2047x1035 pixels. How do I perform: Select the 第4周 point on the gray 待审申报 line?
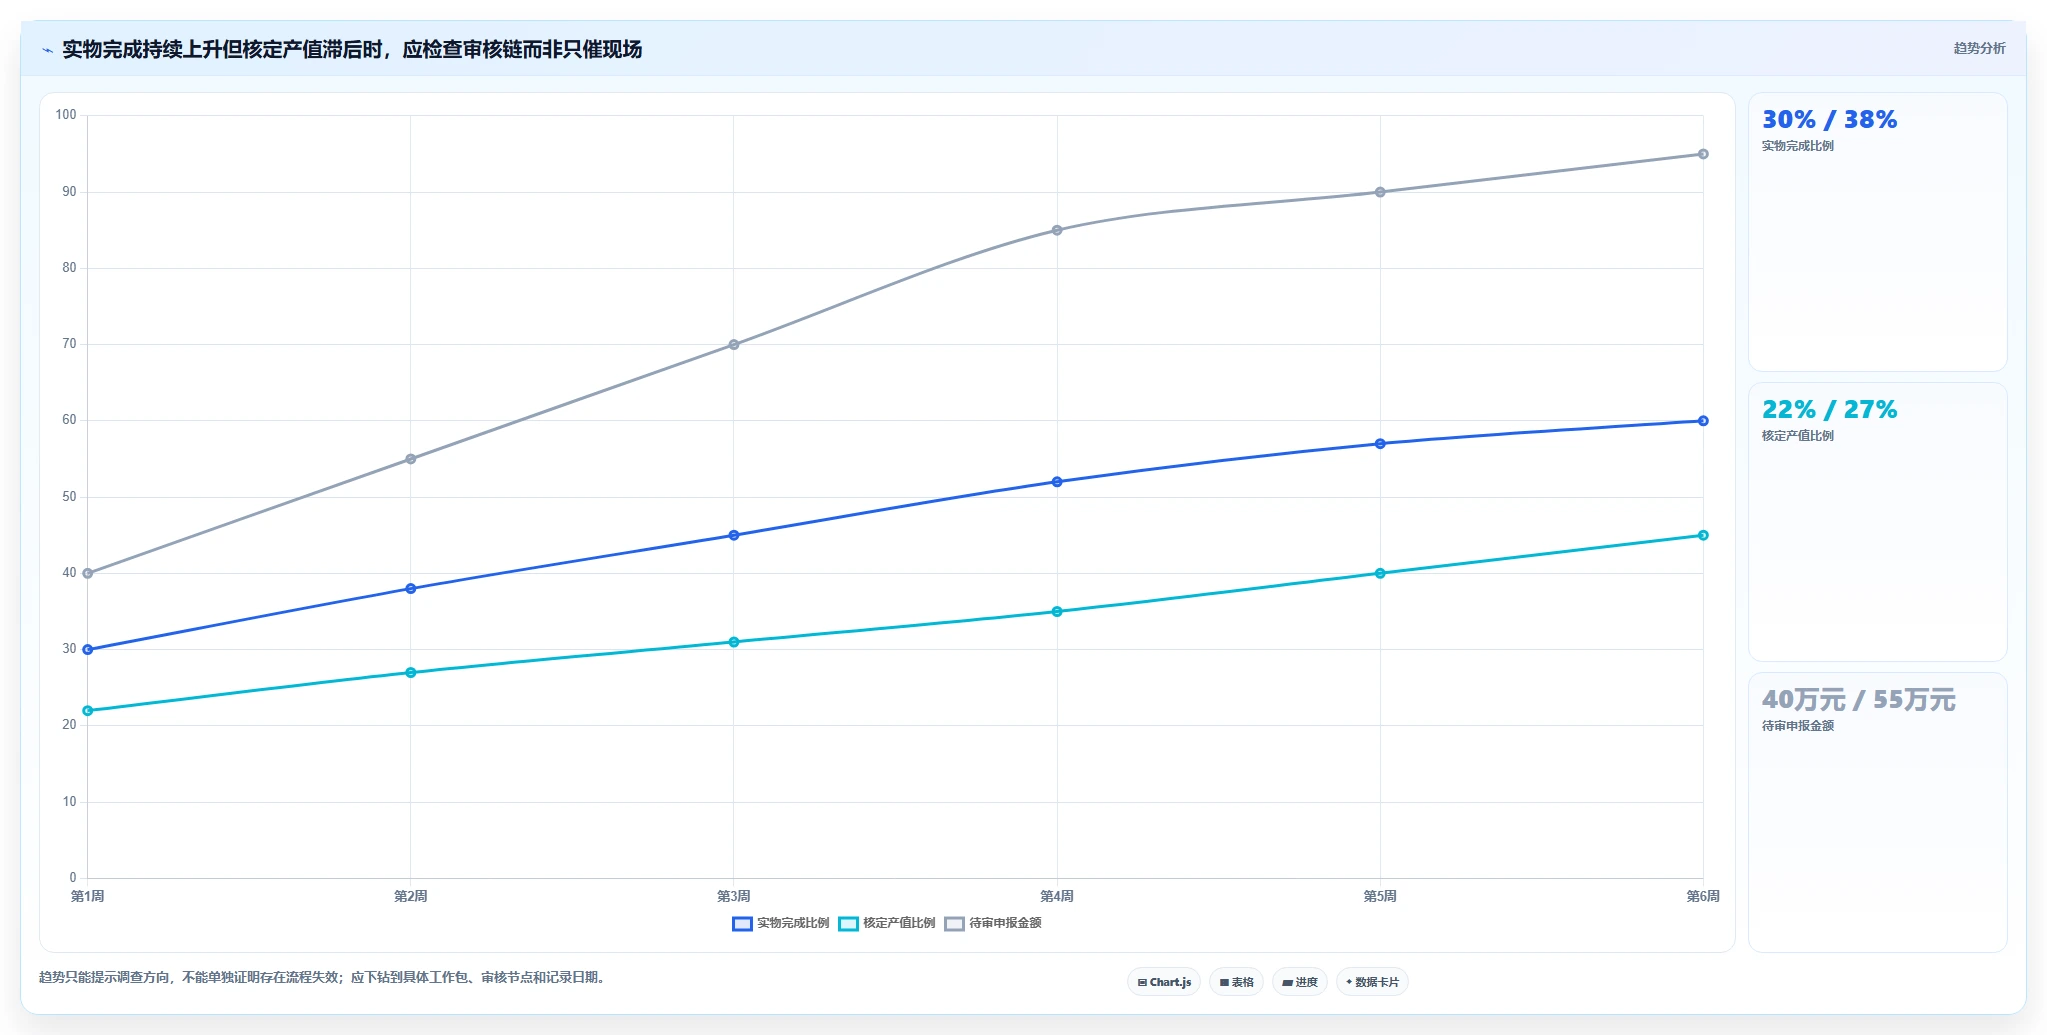1057,230
